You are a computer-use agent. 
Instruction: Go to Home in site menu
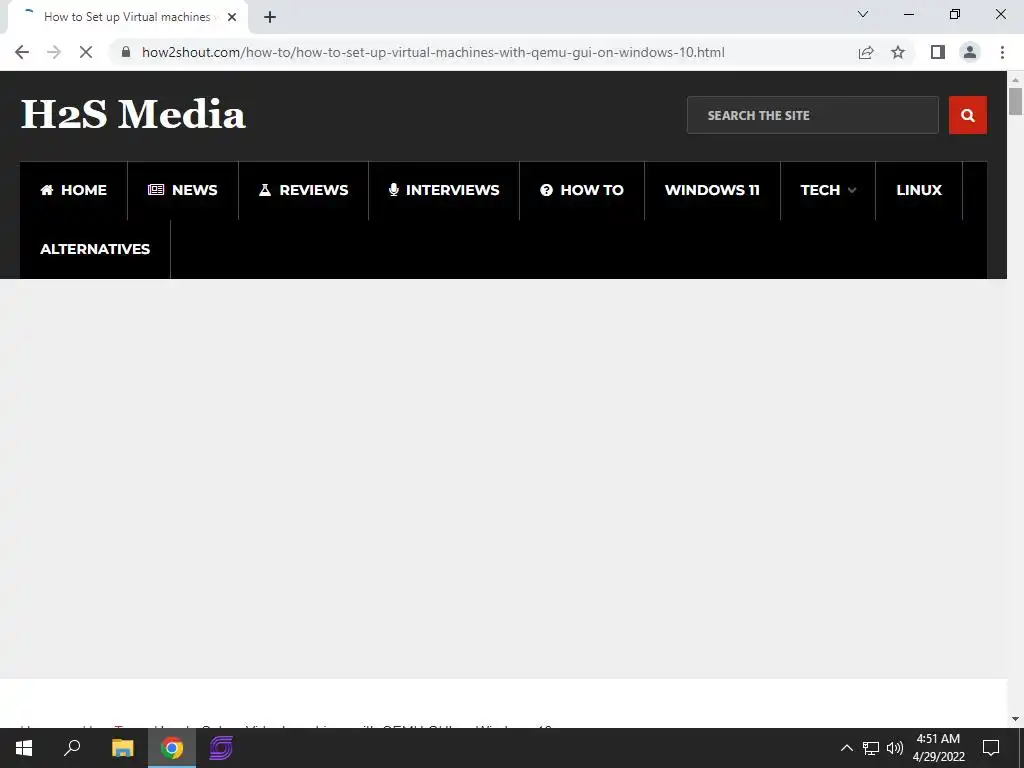73,190
